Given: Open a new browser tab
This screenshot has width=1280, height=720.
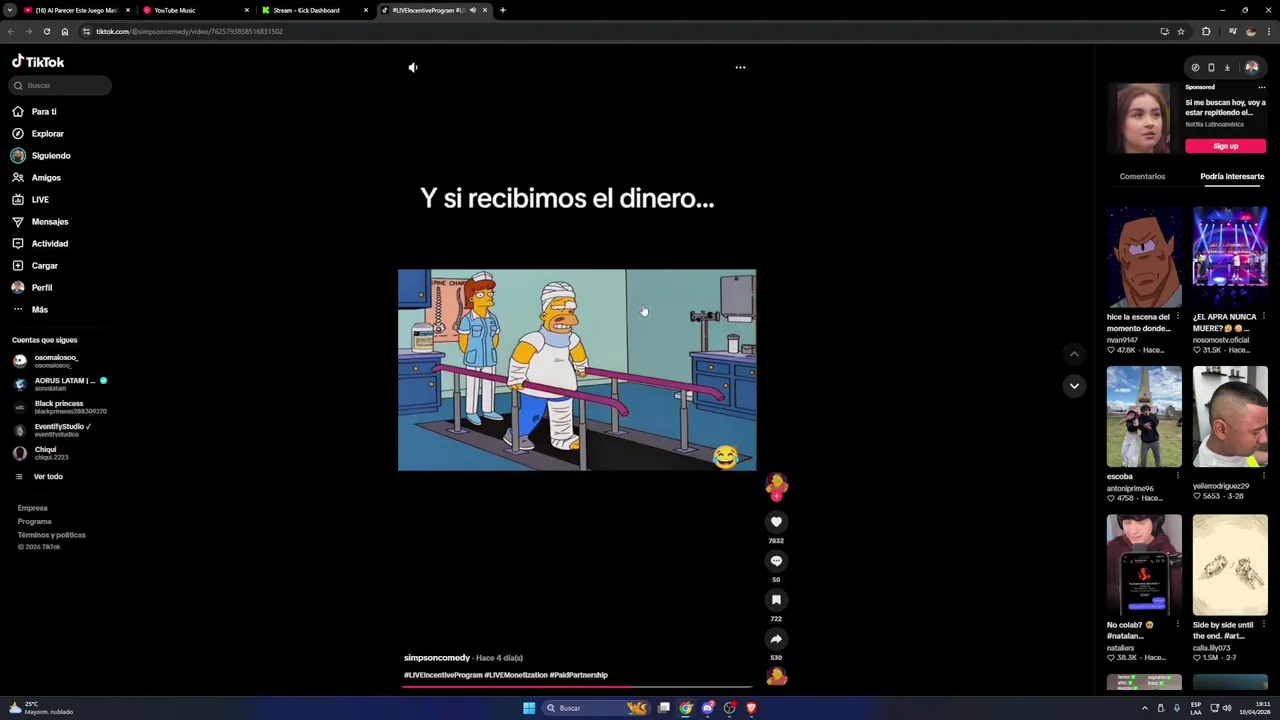Looking at the screenshot, I should (503, 10).
